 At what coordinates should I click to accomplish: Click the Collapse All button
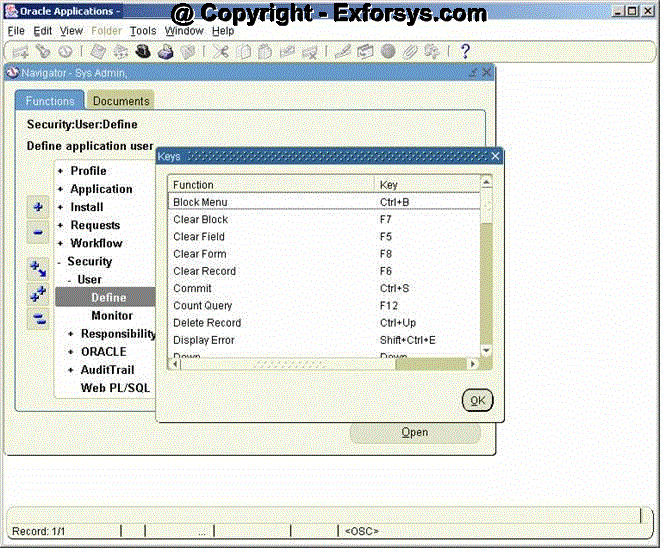37,319
